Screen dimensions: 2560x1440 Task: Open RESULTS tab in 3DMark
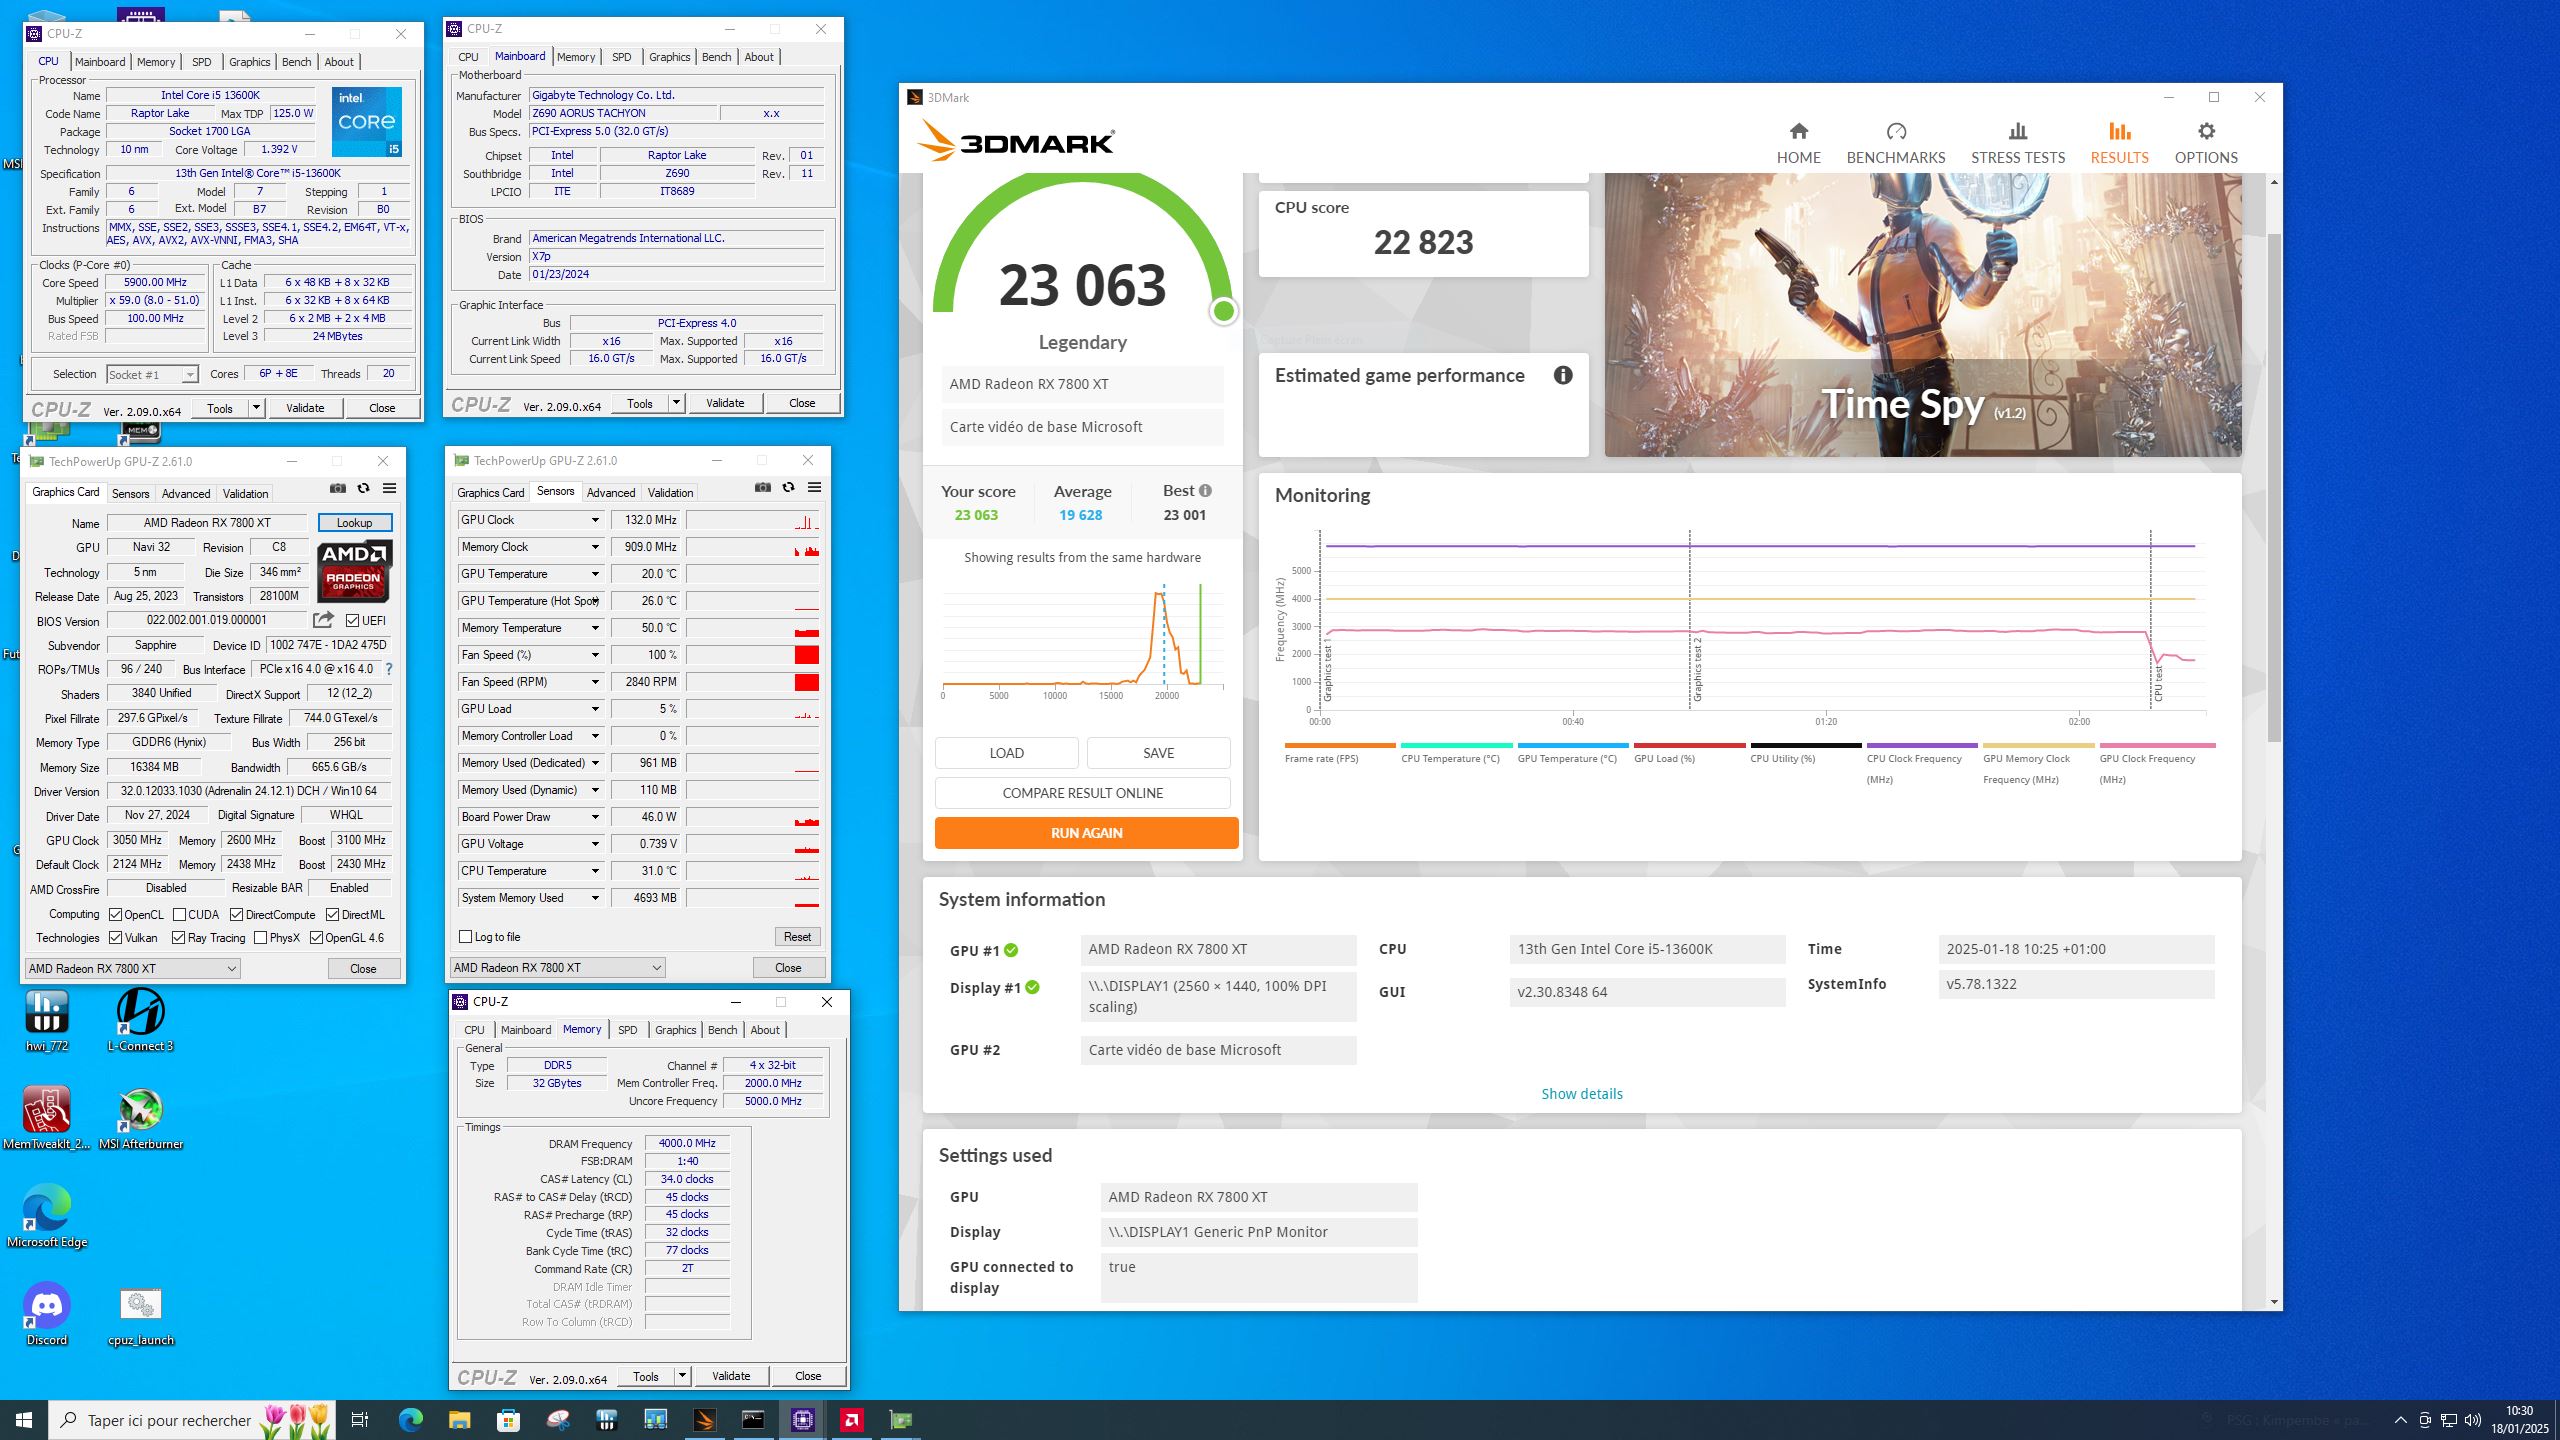coord(2119,144)
